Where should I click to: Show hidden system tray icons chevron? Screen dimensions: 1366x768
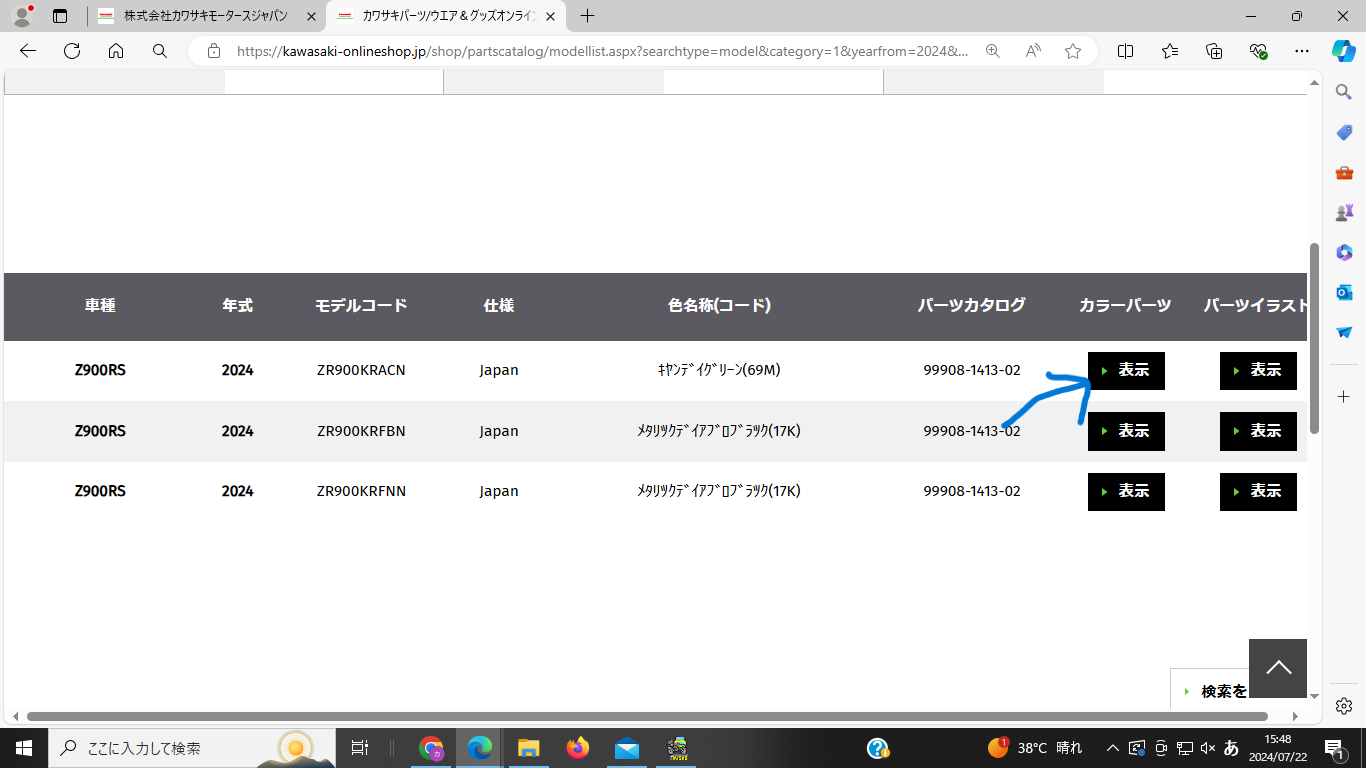pyautogui.click(x=1112, y=747)
